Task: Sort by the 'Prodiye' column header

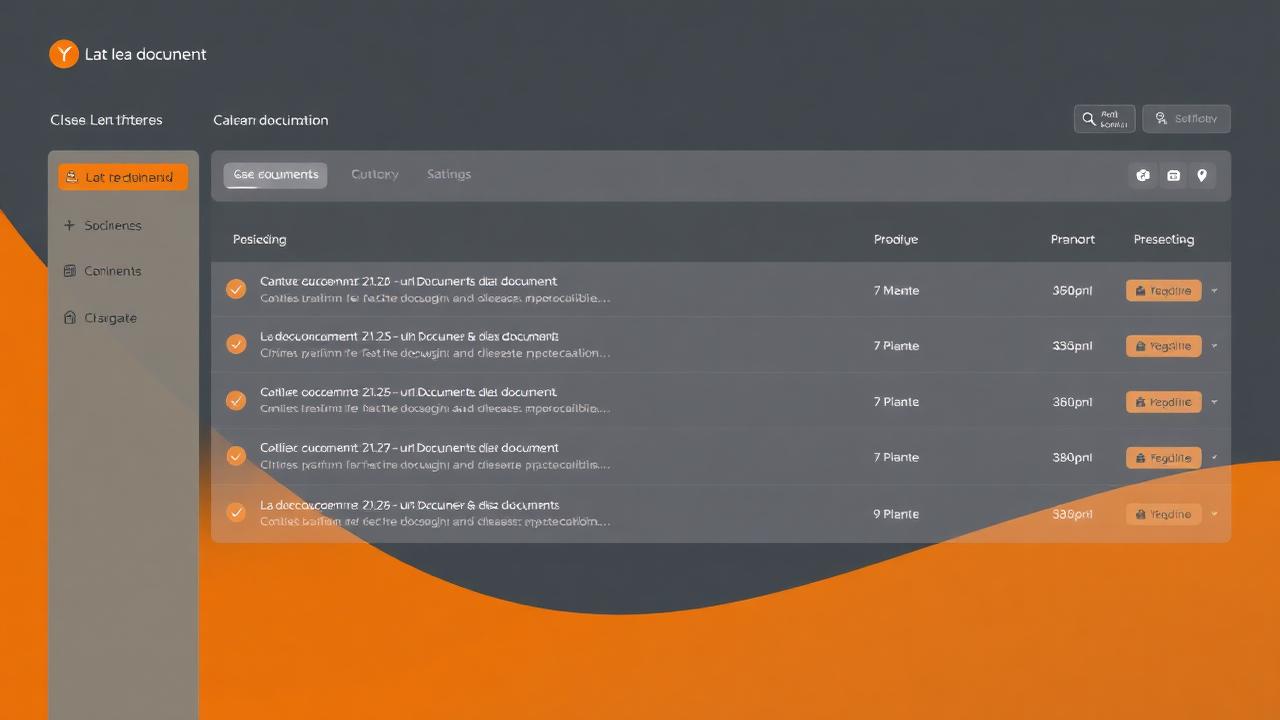Action: [x=895, y=239]
